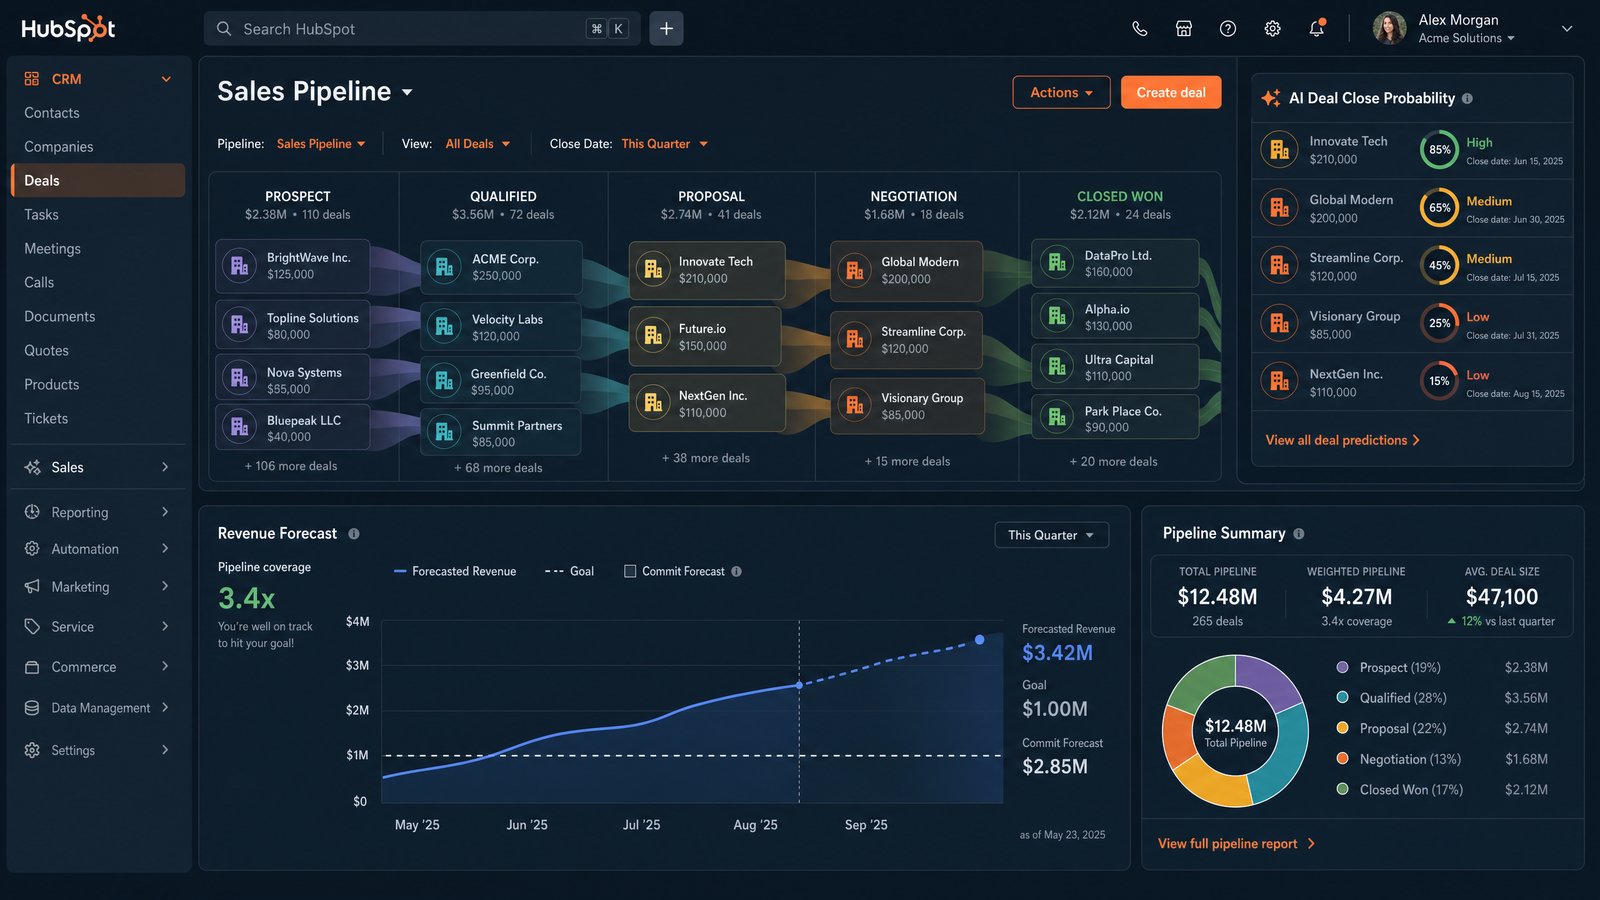Viewport: 1600px width, 900px height.
Task: Click the Data Management database icon
Action: point(32,708)
